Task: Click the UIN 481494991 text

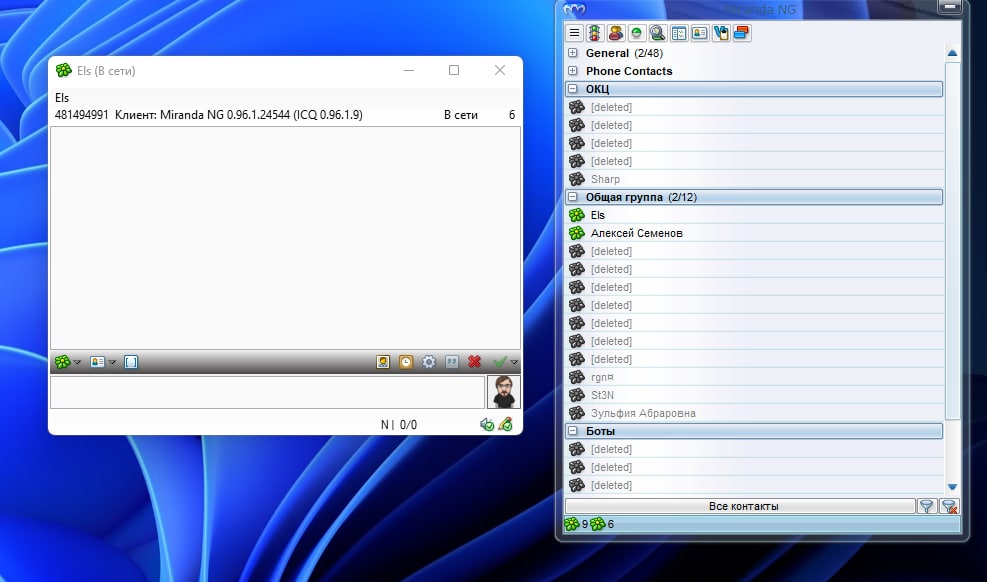Action: (82, 115)
